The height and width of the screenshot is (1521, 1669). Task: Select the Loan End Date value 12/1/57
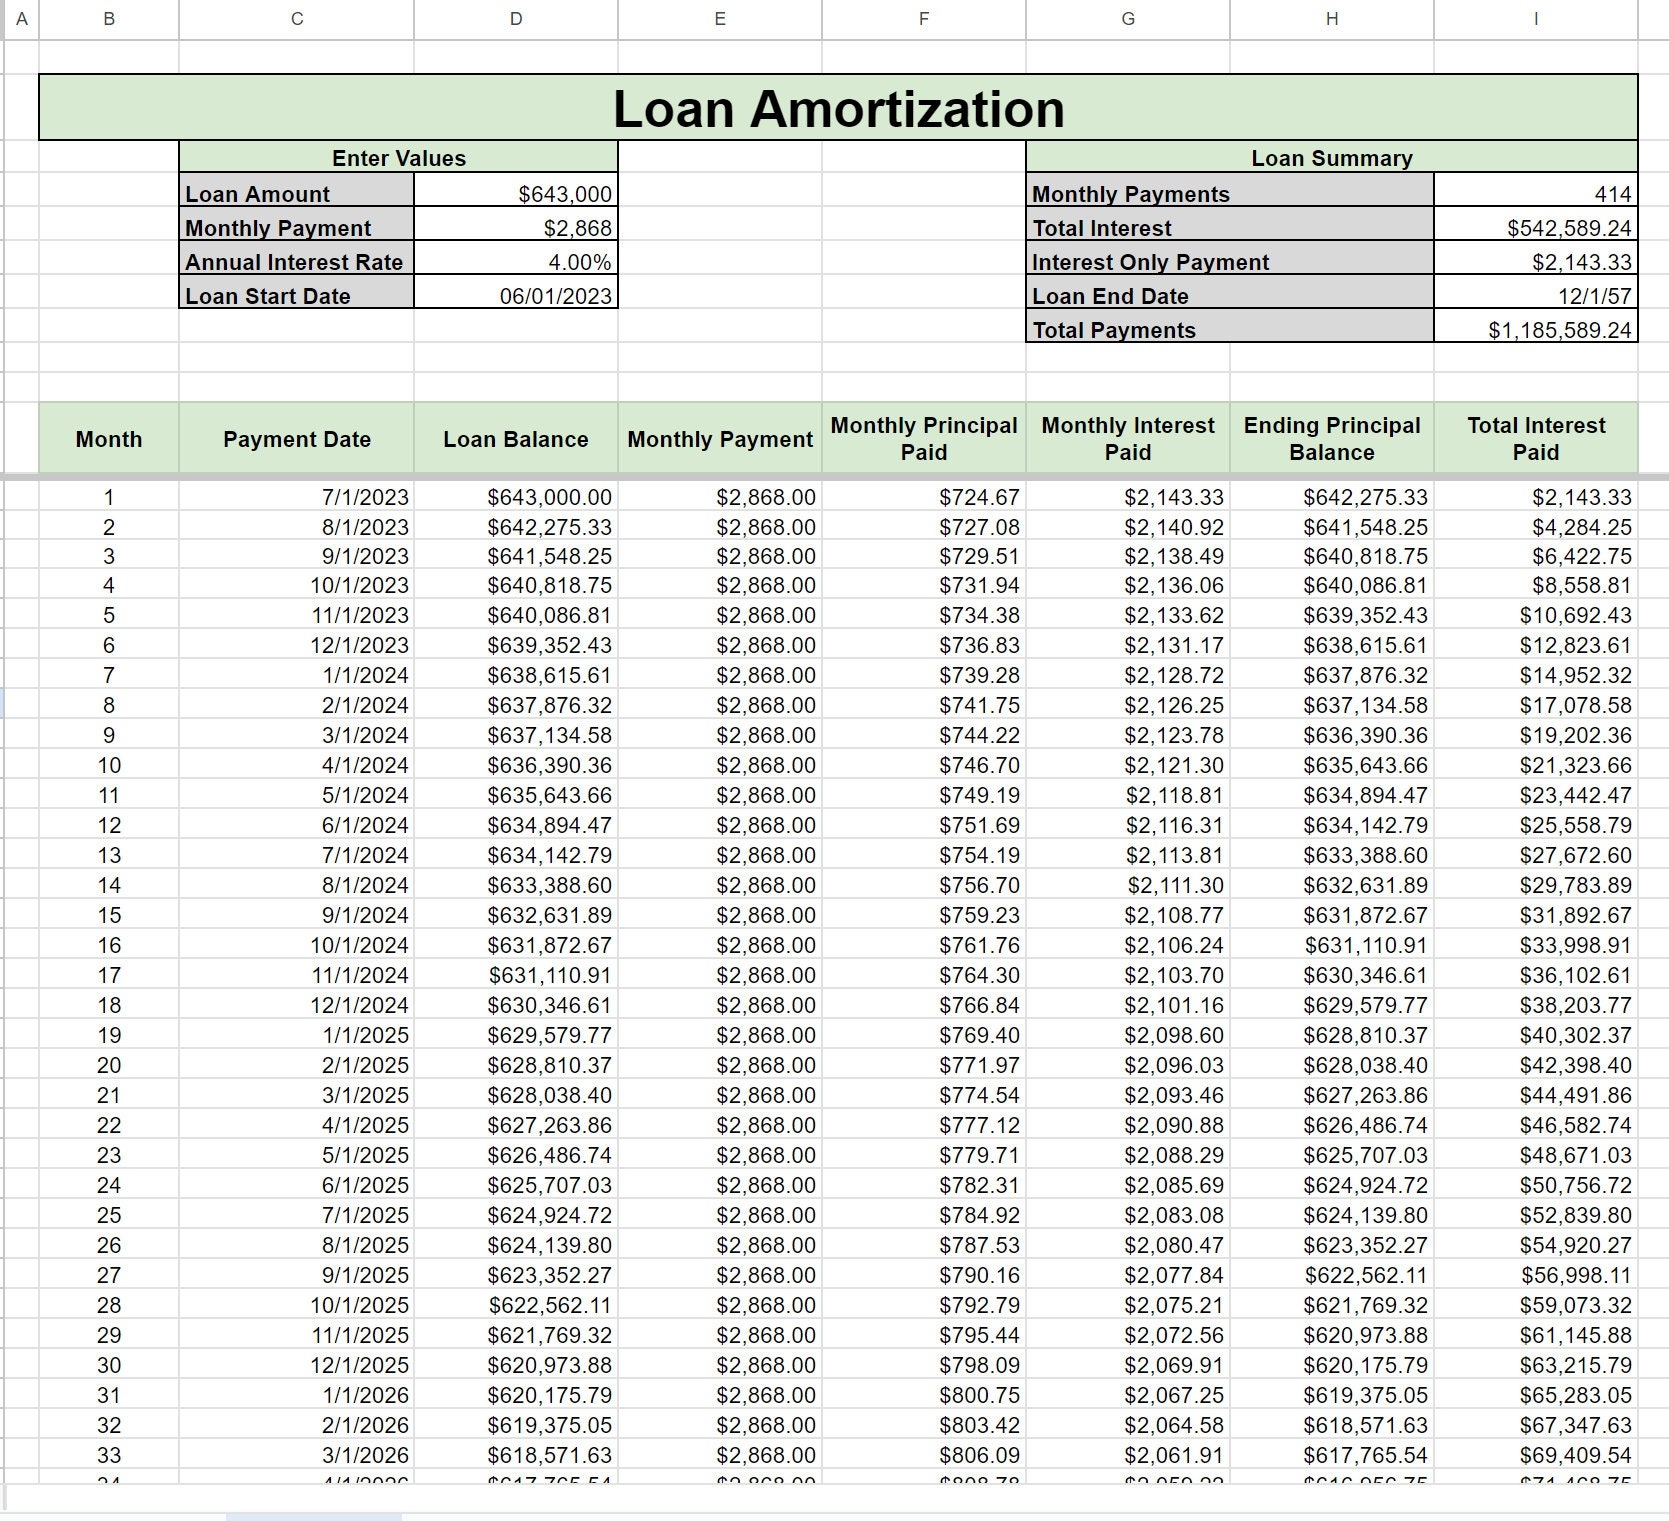click(x=1537, y=296)
